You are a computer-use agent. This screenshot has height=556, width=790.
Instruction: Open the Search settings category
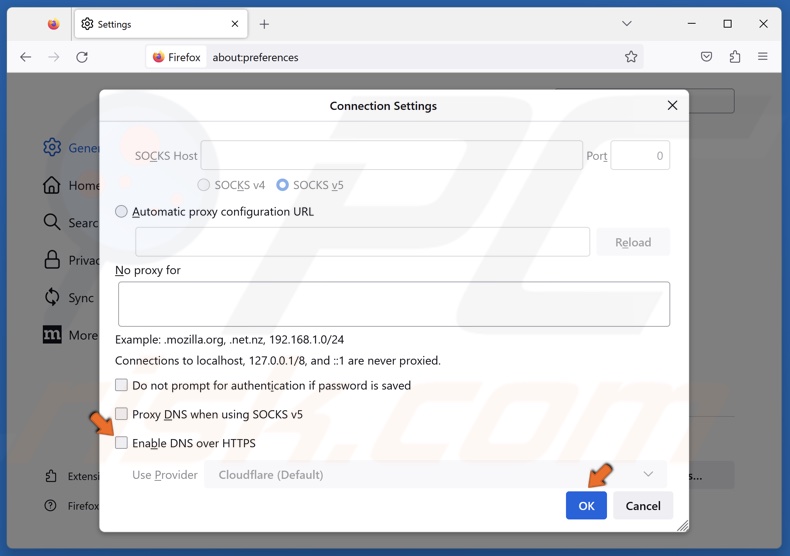[x=71, y=223]
